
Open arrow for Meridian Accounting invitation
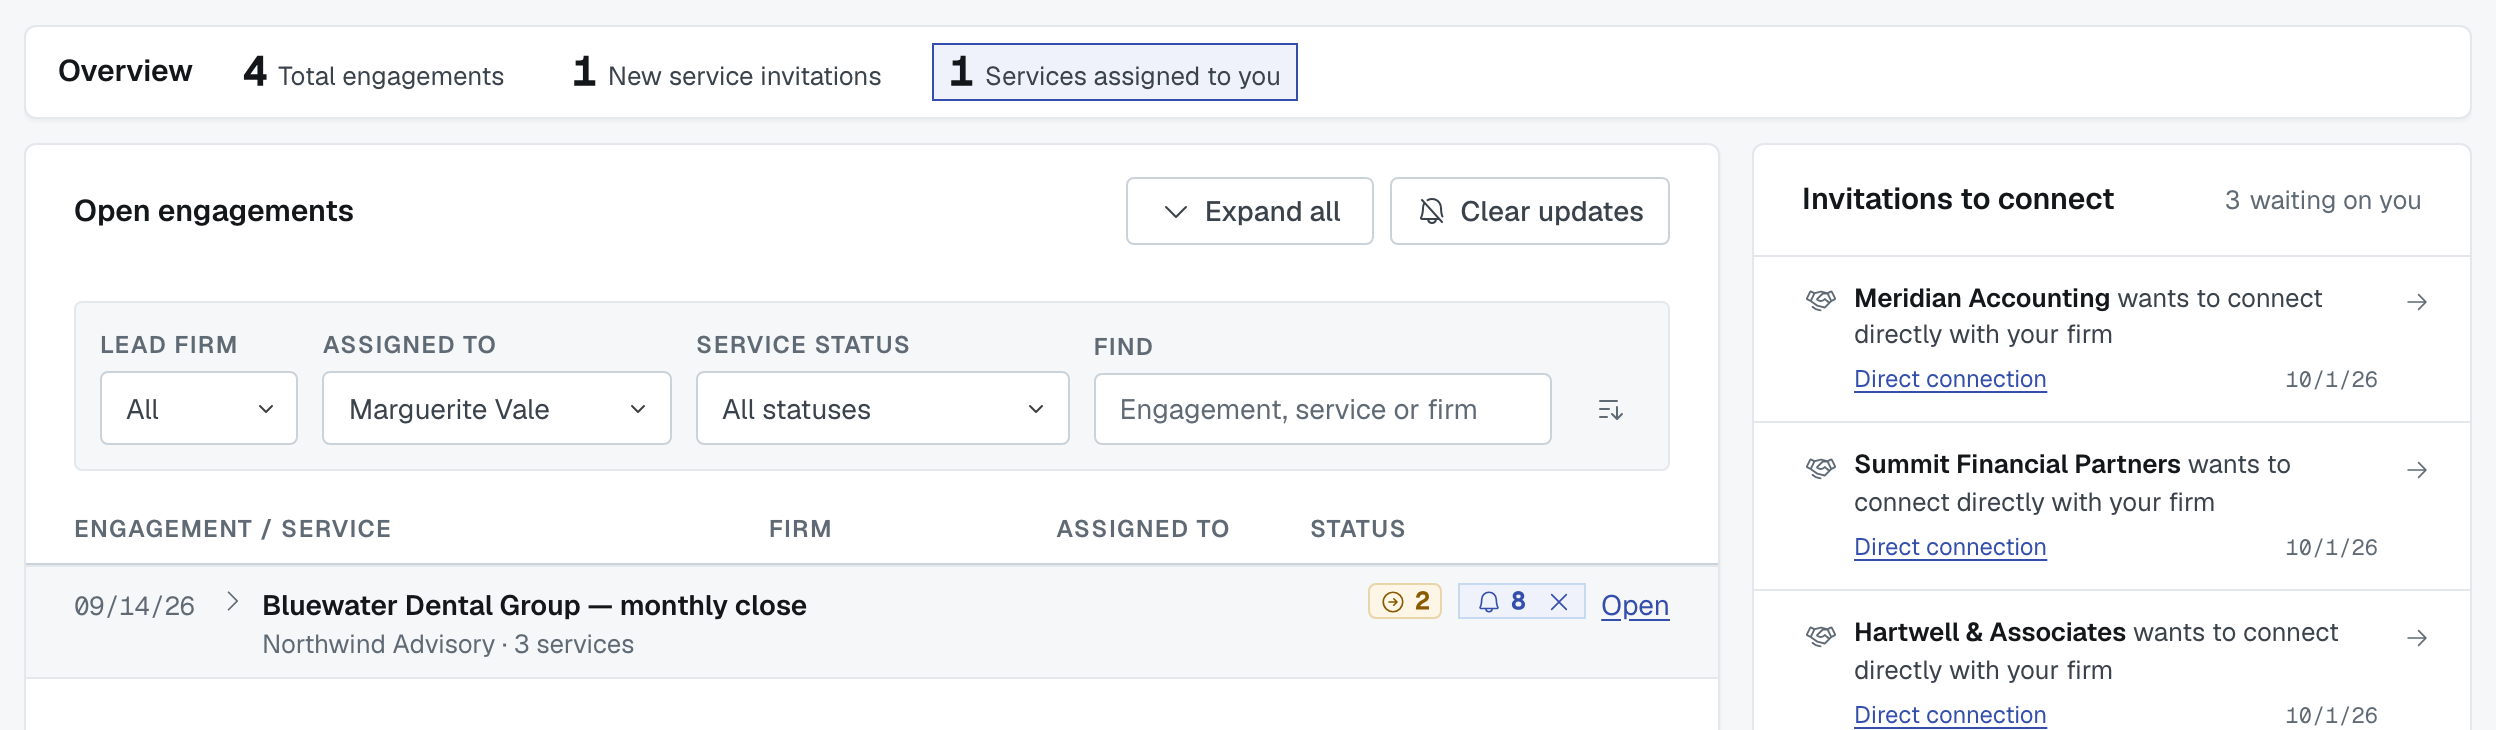(2417, 302)
